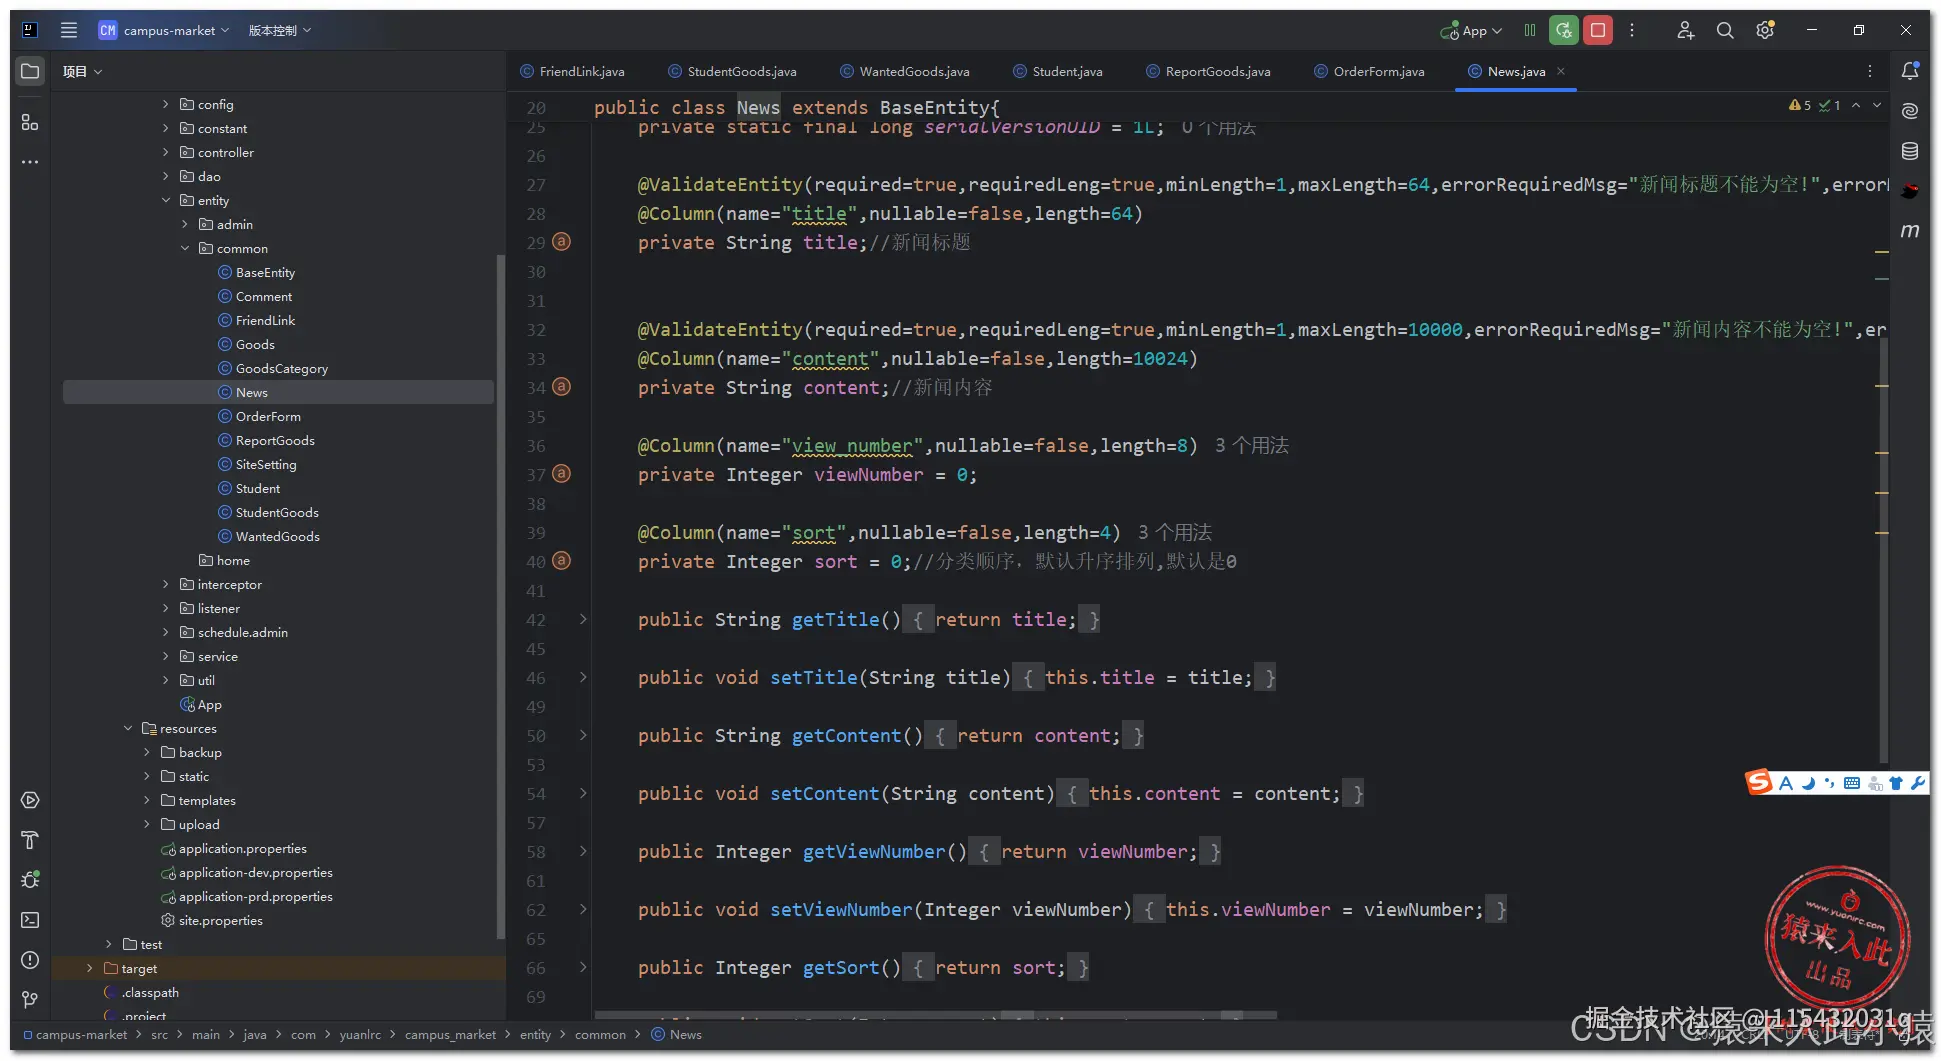Expand the interceptor folder
This screenshot has height=1061, width=1941.
tap(166, 584)
